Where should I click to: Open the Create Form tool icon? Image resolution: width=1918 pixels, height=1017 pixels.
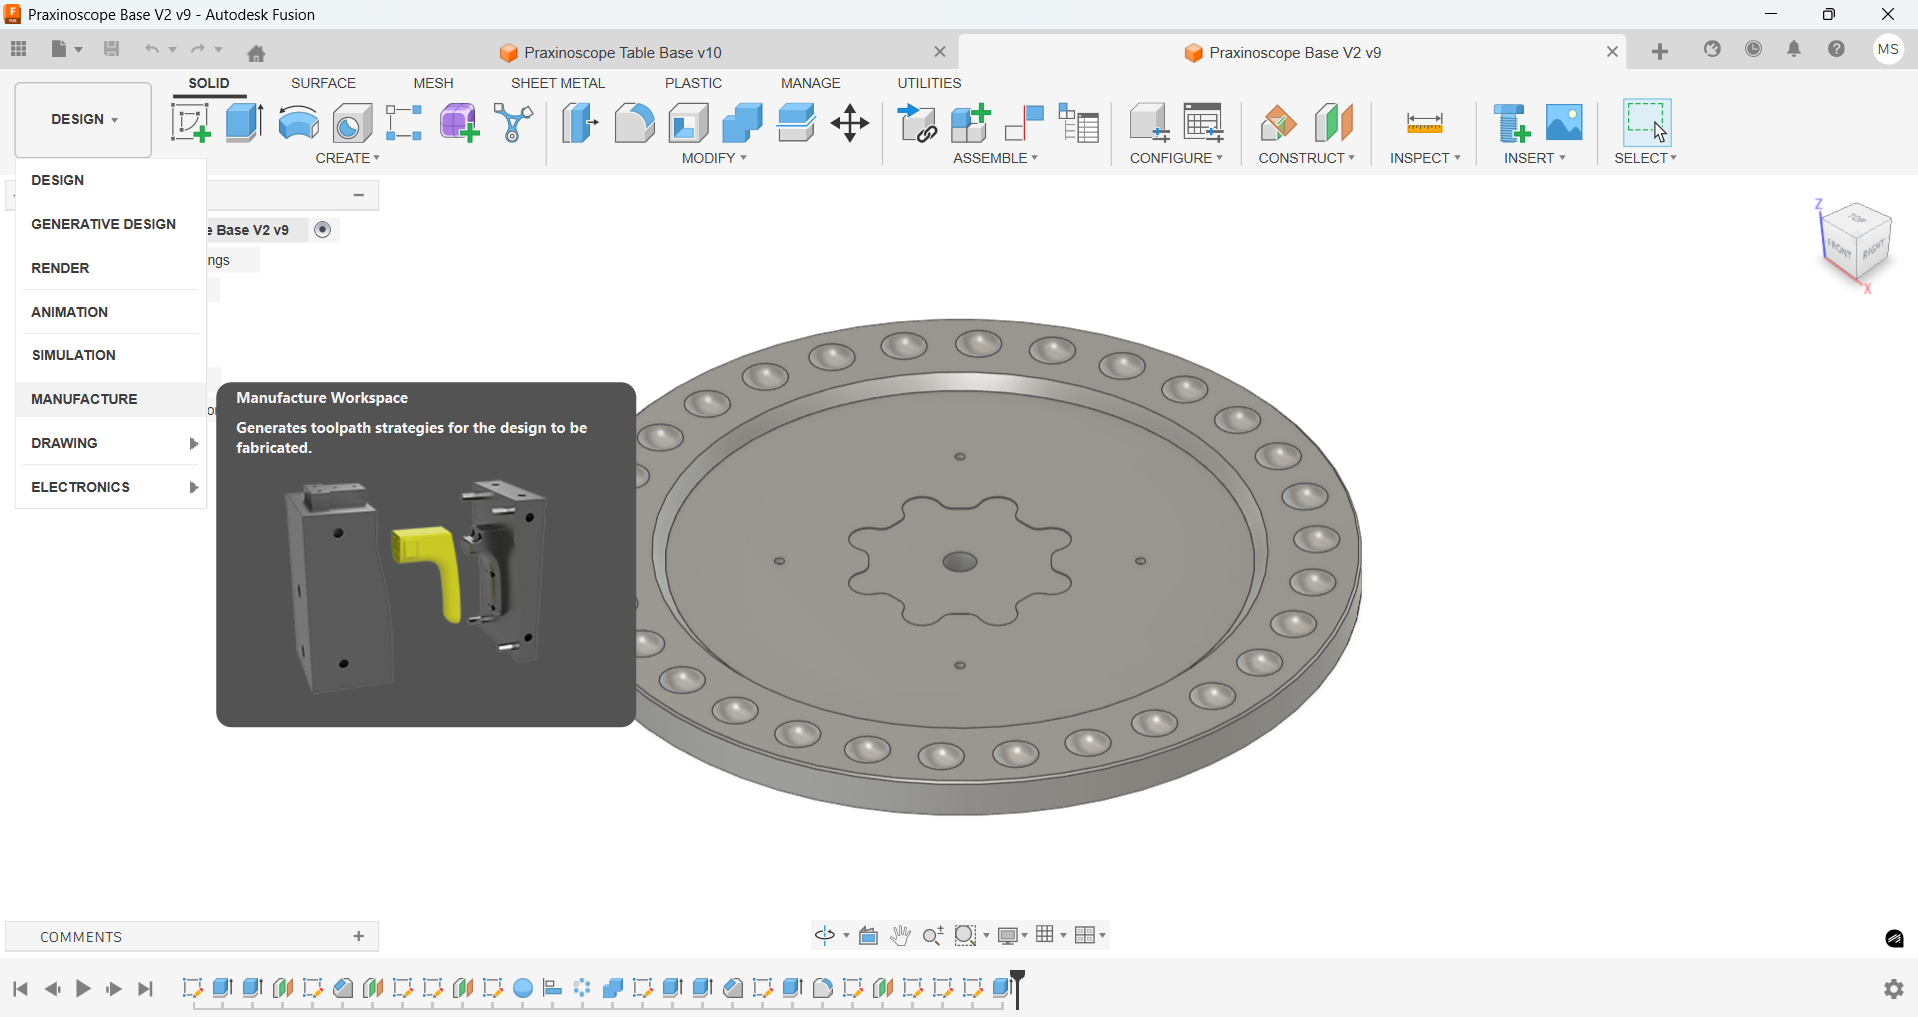[459, 123]
